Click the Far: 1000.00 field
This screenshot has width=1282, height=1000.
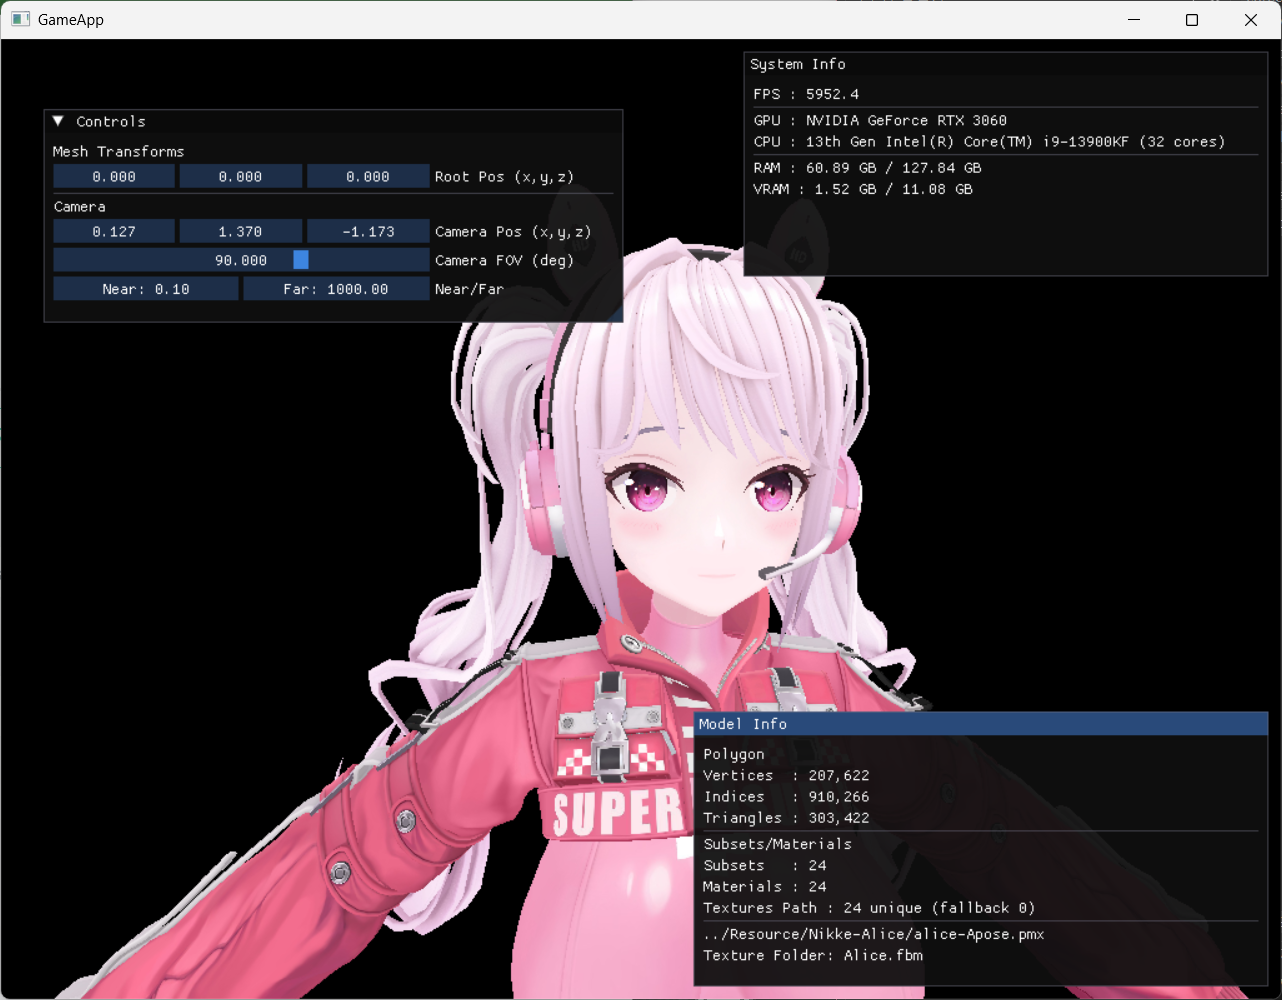pos(336,289)
